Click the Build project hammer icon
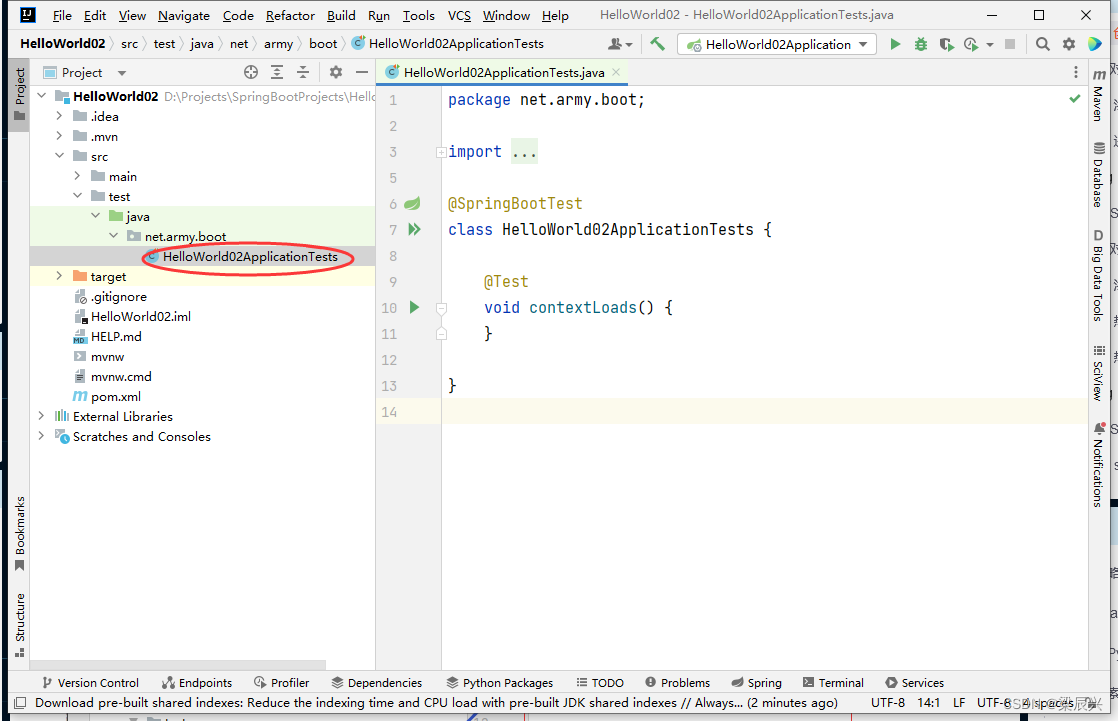 657,44
